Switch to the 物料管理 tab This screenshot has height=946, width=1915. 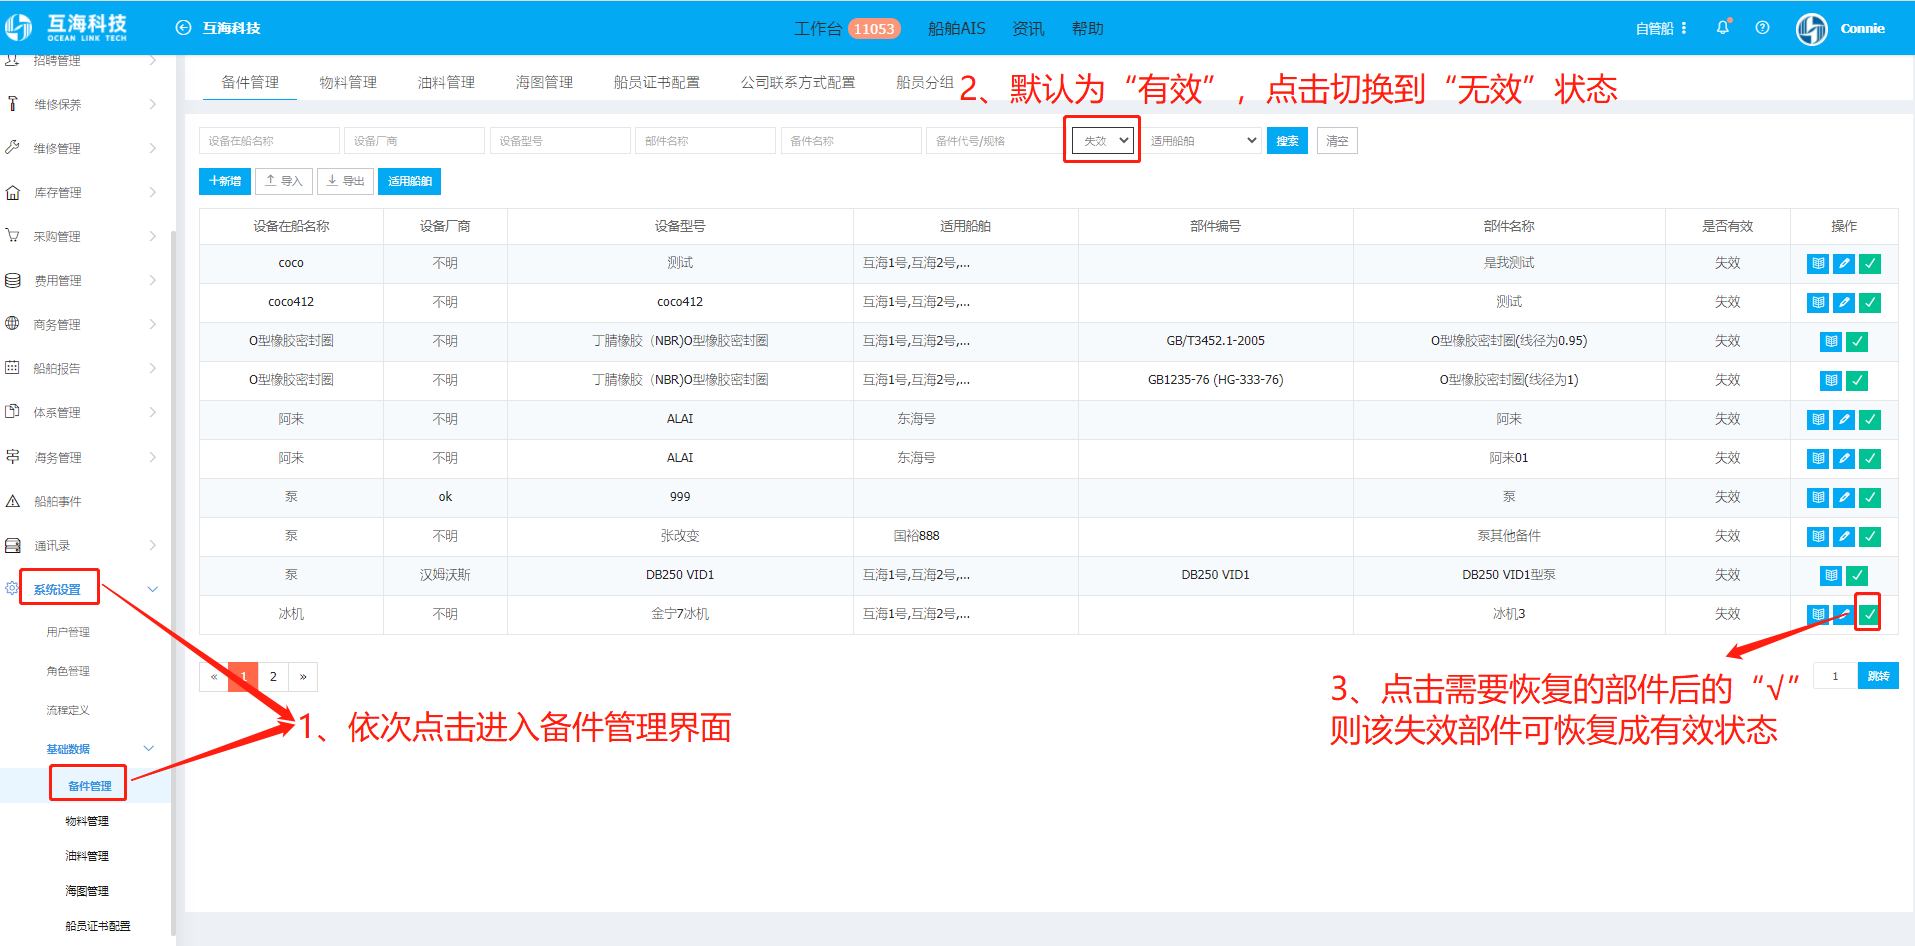(x=348, y=82)
